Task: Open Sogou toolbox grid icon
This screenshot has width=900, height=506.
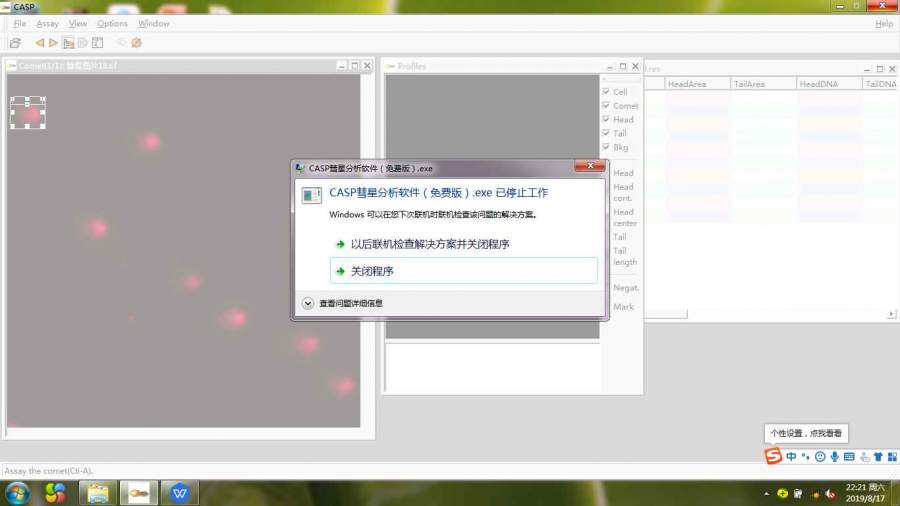Action: [x=892, y=457]
